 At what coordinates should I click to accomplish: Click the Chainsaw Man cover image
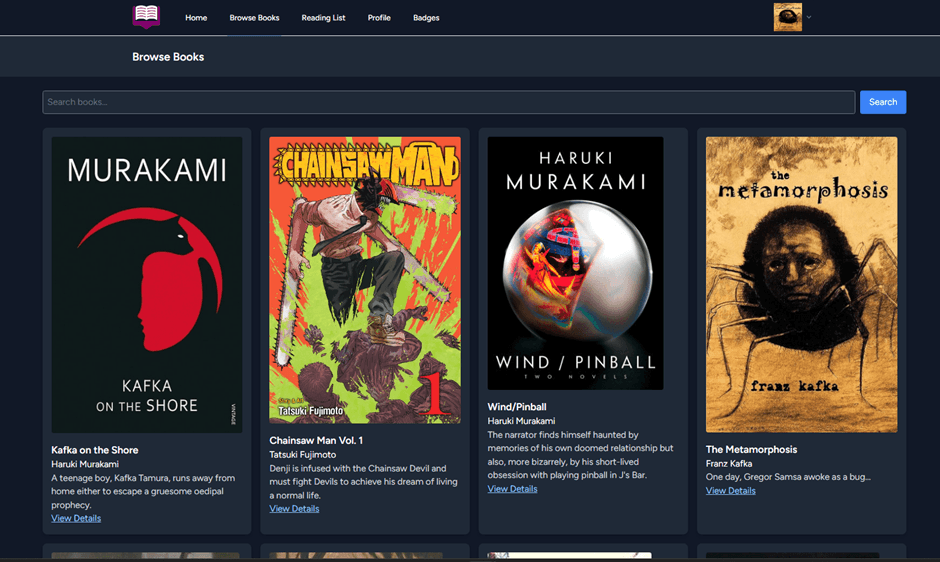365,280
